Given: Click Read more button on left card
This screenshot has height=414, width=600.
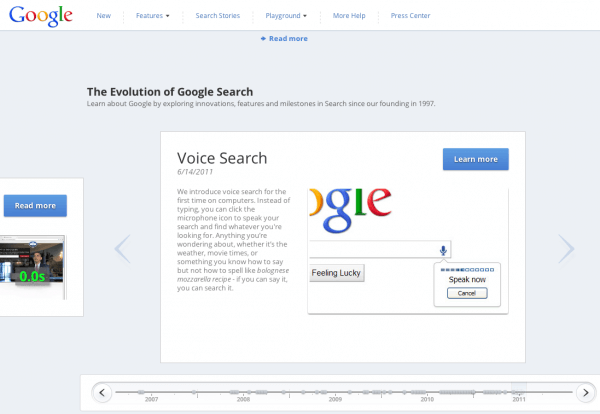Looking at the screenshot, I should (35, 205).
